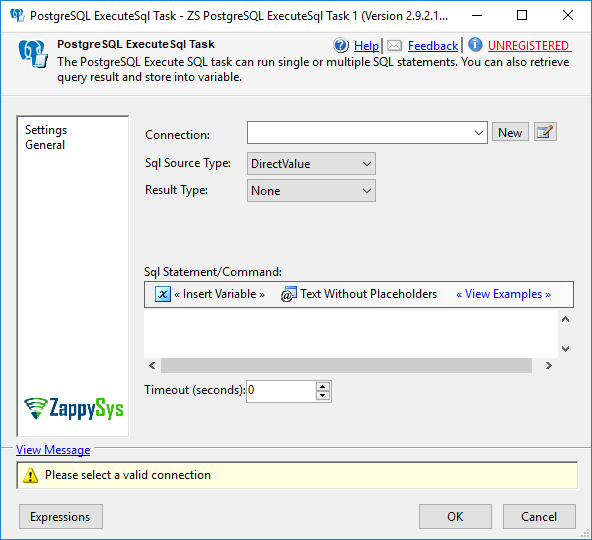
Task: Maximize the dialog window
Action: click(x=522, y=15)
